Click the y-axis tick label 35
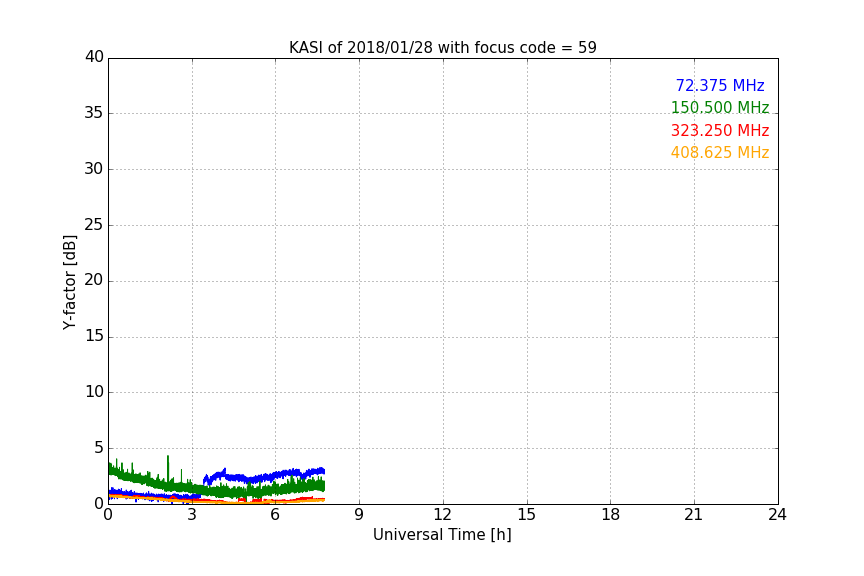Image resolution: width=864 pixels, height=576 pixels. pos(94,113)
